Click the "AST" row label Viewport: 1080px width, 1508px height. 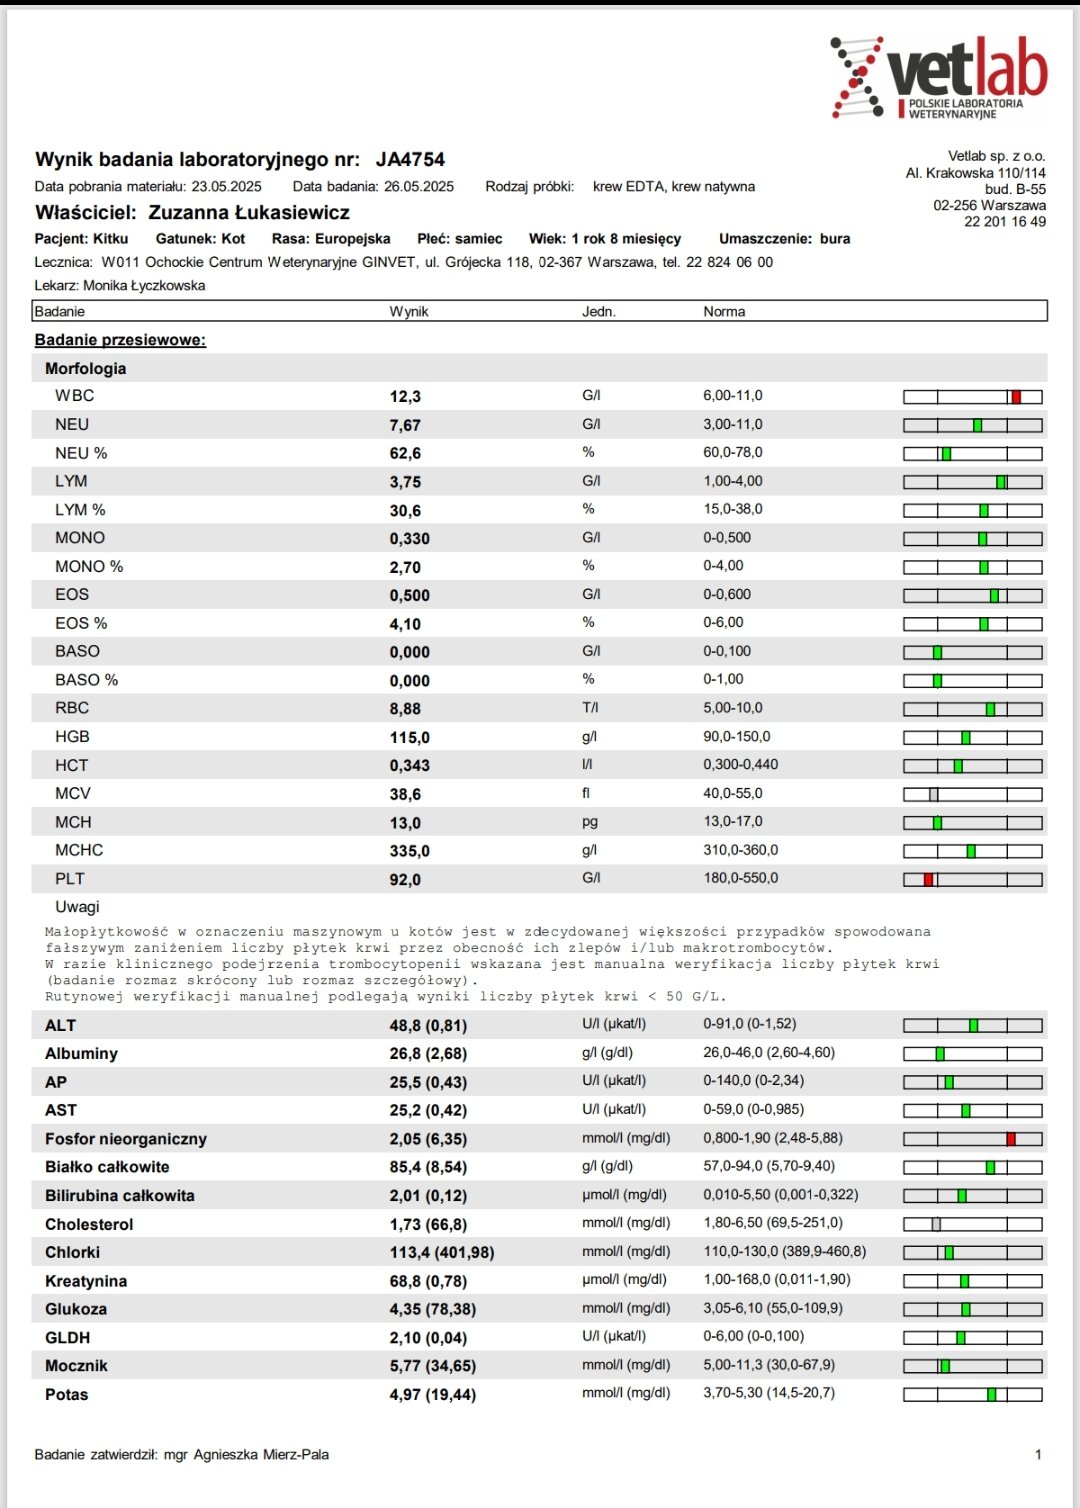(x=61, y=1111)
